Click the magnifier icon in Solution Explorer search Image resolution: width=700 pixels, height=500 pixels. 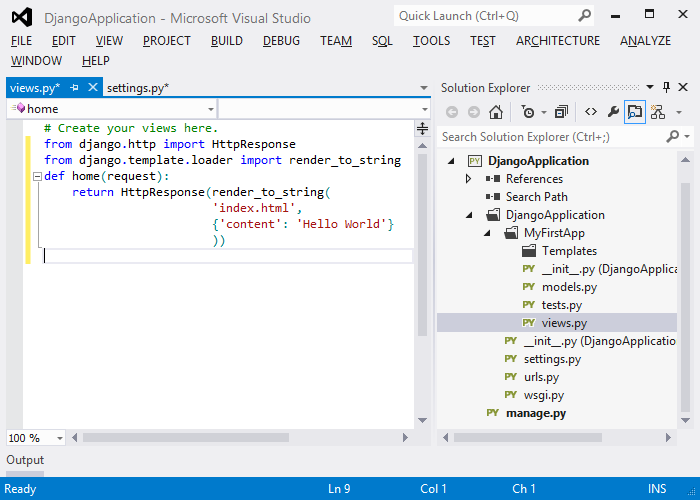click(673, 136)
